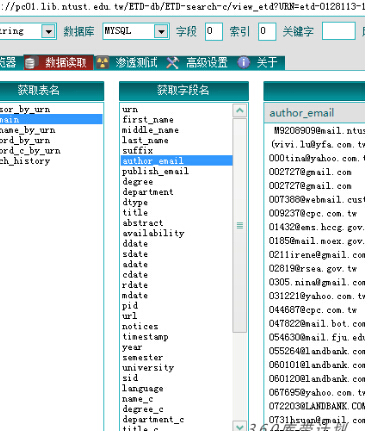Click the 关键字 input field
This screenshot has width=373, height=431.
[338, 31]
